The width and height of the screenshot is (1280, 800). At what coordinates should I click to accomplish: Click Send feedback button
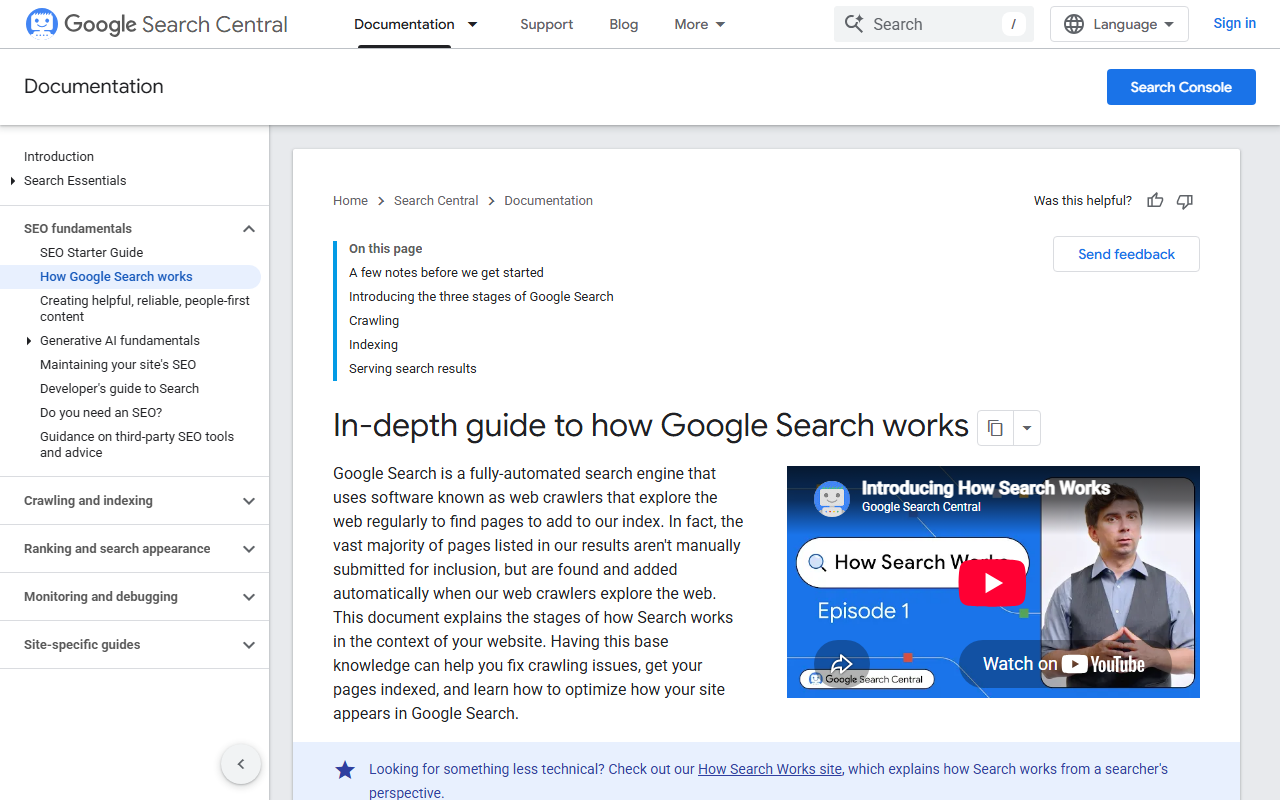click(x=1126, y=254)
